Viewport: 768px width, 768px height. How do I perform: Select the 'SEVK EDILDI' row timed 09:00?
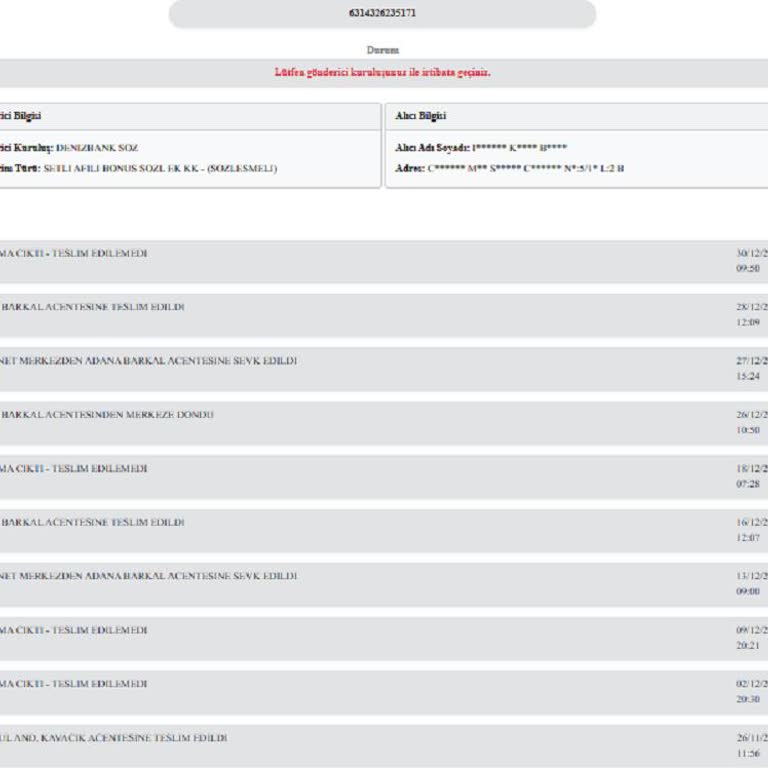click(384, 585)
